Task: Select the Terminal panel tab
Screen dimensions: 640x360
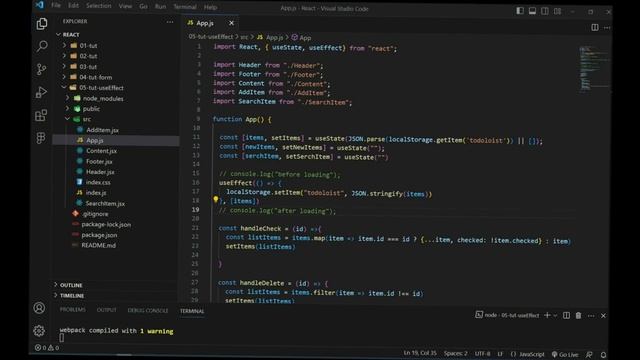Action: click(192, 311)
